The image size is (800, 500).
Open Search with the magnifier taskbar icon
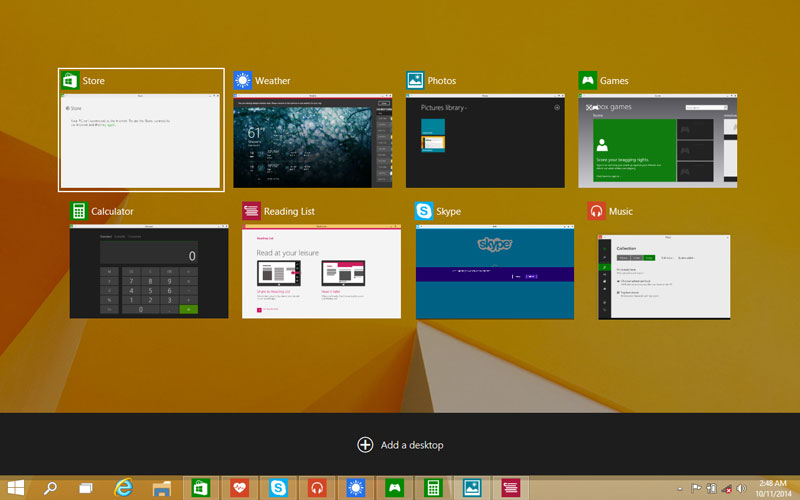(x=50, y=488)
